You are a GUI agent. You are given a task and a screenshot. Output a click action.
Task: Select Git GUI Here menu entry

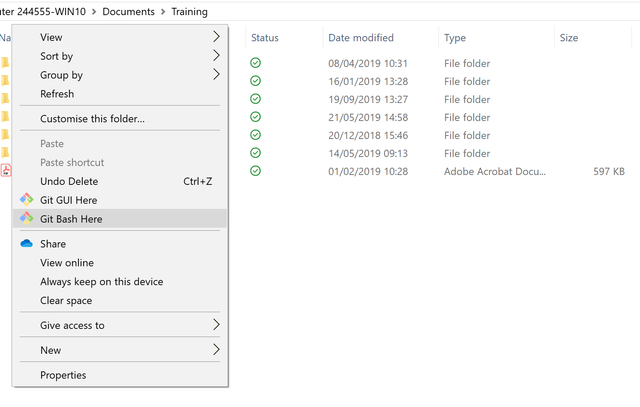point(120,200)
